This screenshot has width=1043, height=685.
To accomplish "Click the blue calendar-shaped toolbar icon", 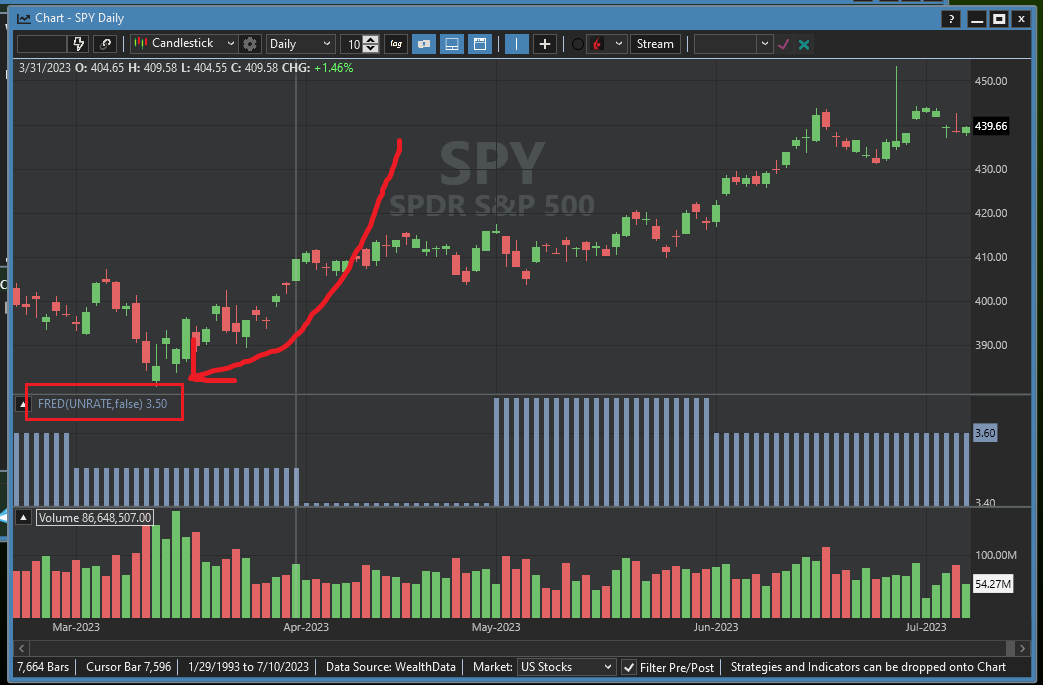I will 480,44.
